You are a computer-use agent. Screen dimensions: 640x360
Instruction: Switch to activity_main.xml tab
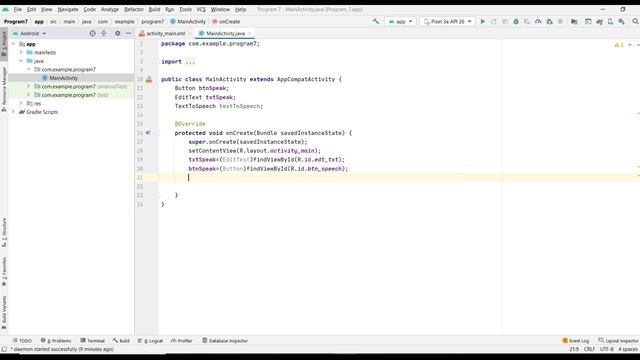pyautogui.click(x=165, y=33)
